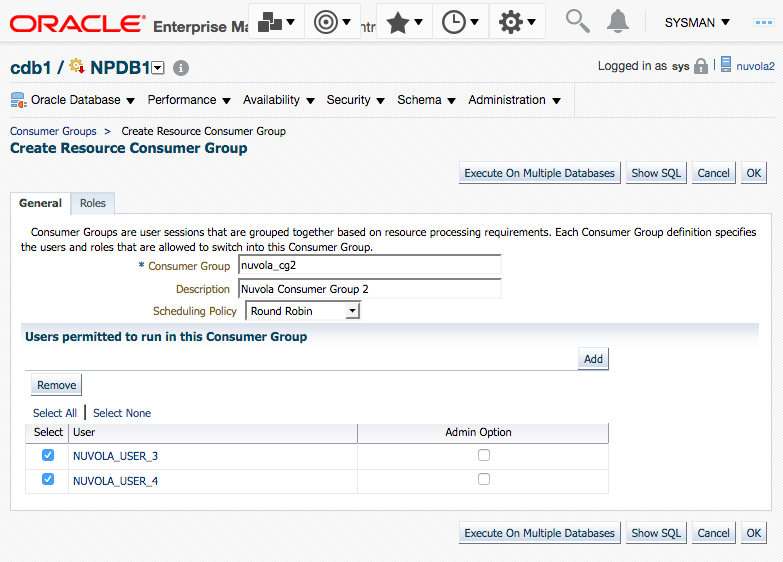Click the top Show SQL button

tap(656, 173)
